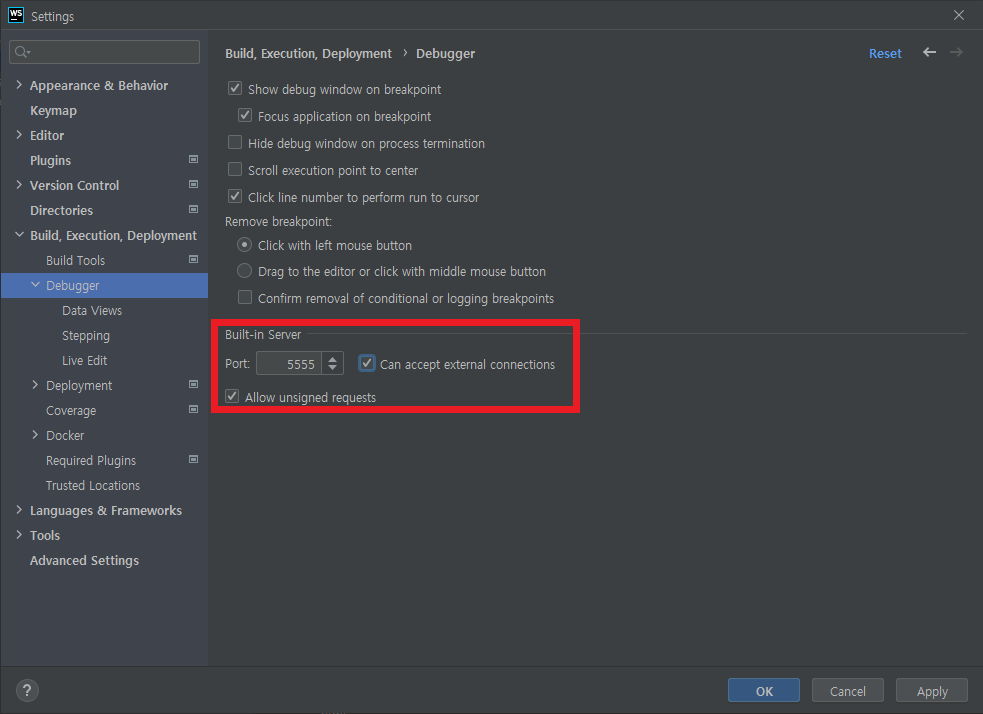983x714 pixels.
Task: Select Data Views under Debugger
Action: click(x=92, y=310)
